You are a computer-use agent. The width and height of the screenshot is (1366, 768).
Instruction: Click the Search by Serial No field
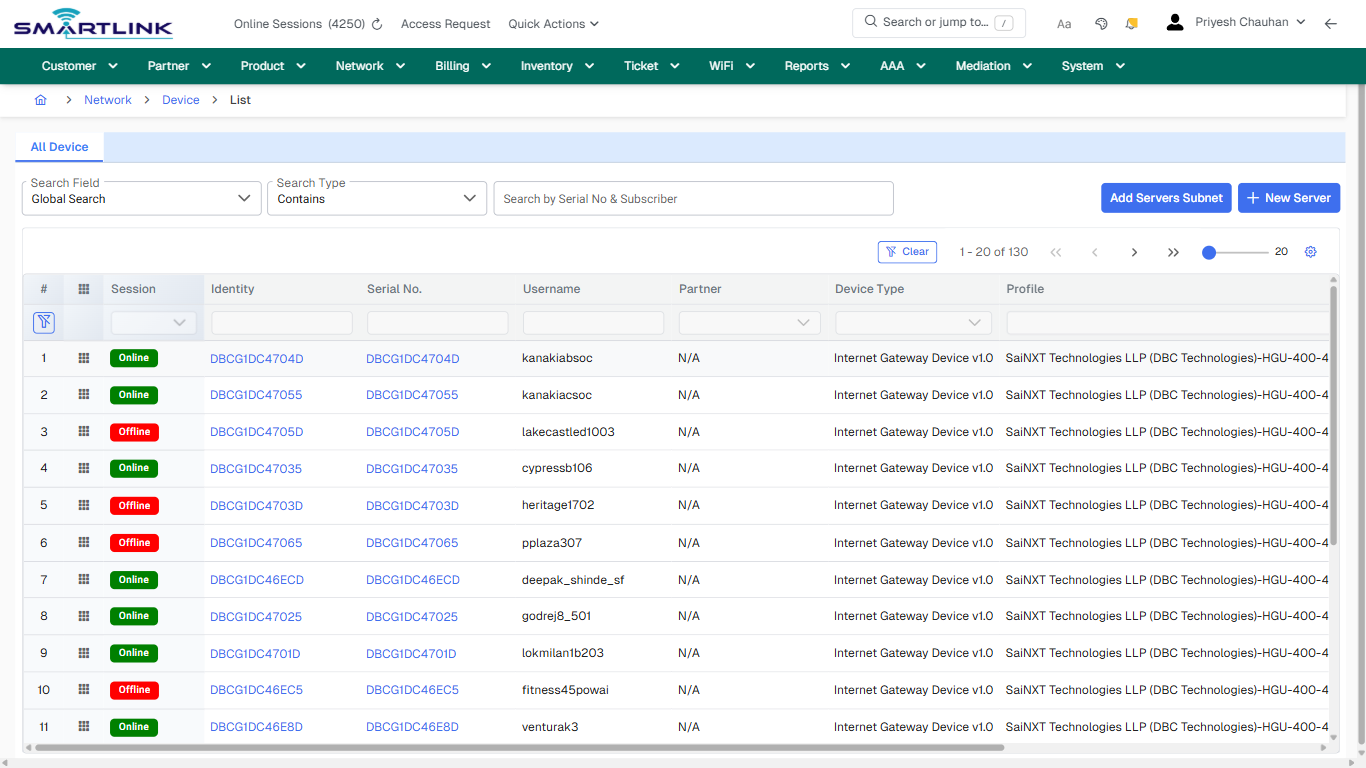point(693,198)
